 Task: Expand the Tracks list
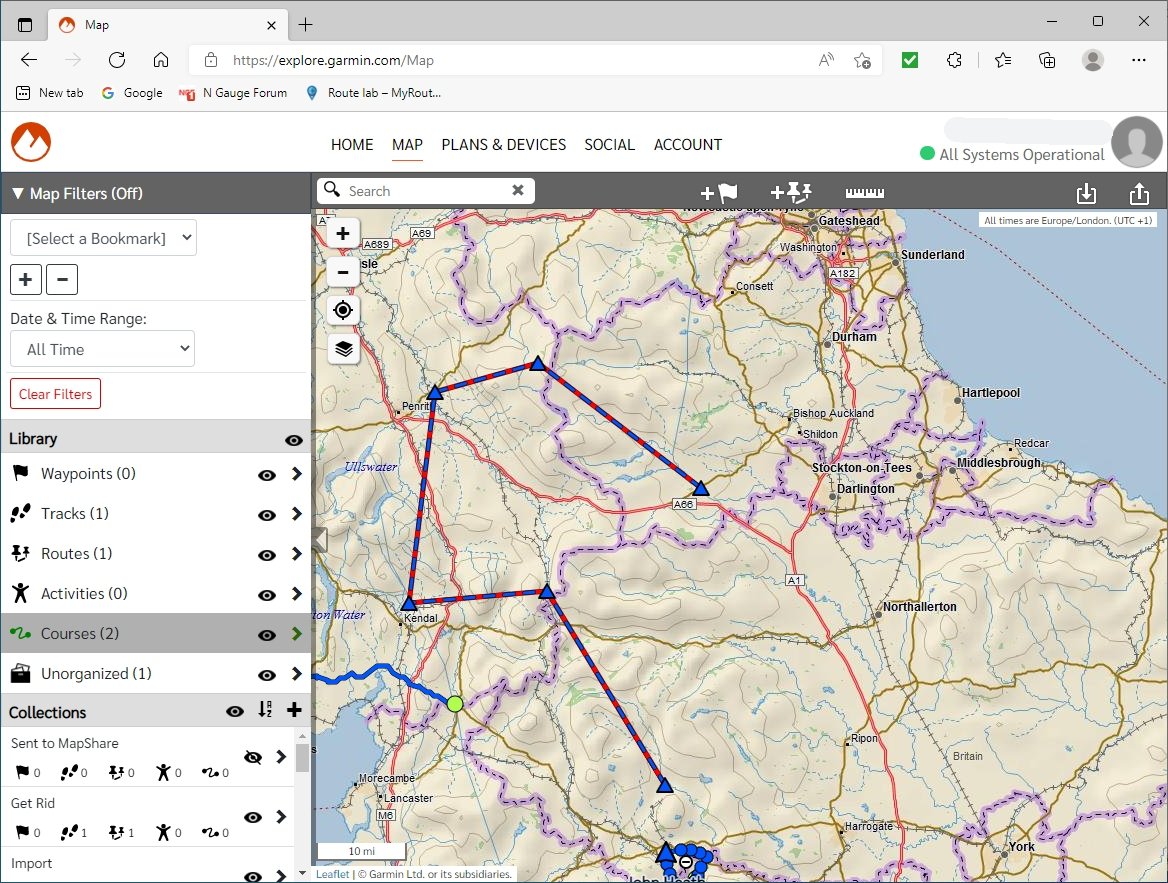297,514
